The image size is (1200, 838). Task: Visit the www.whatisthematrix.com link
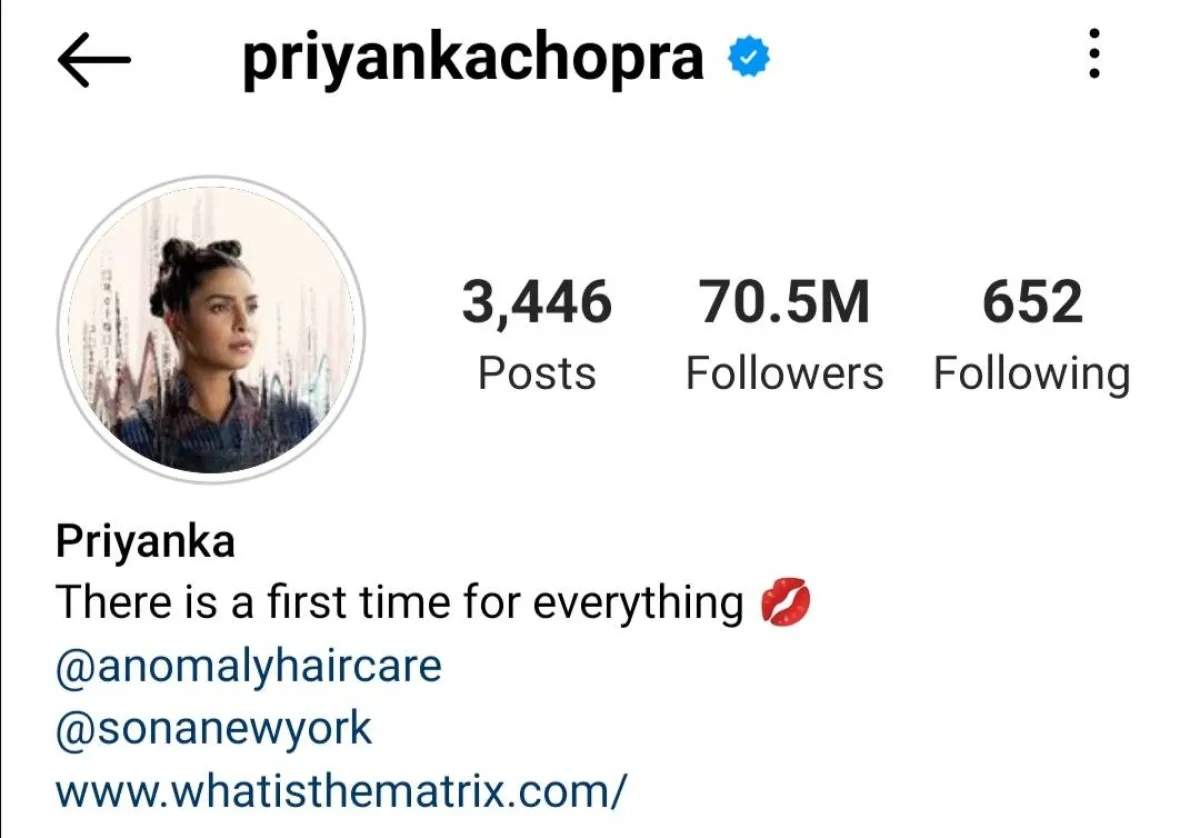pos(341,791)
